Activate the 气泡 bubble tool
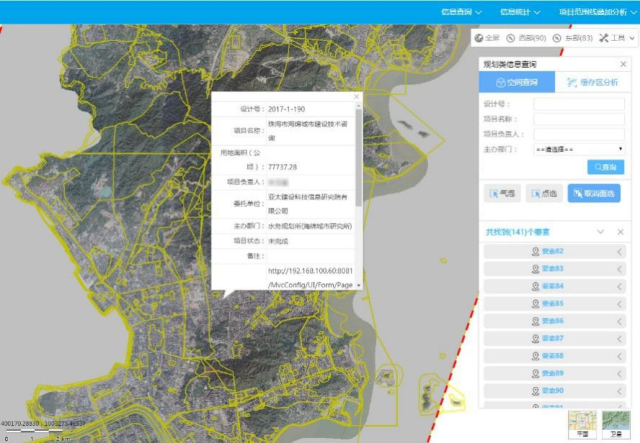 502,194
